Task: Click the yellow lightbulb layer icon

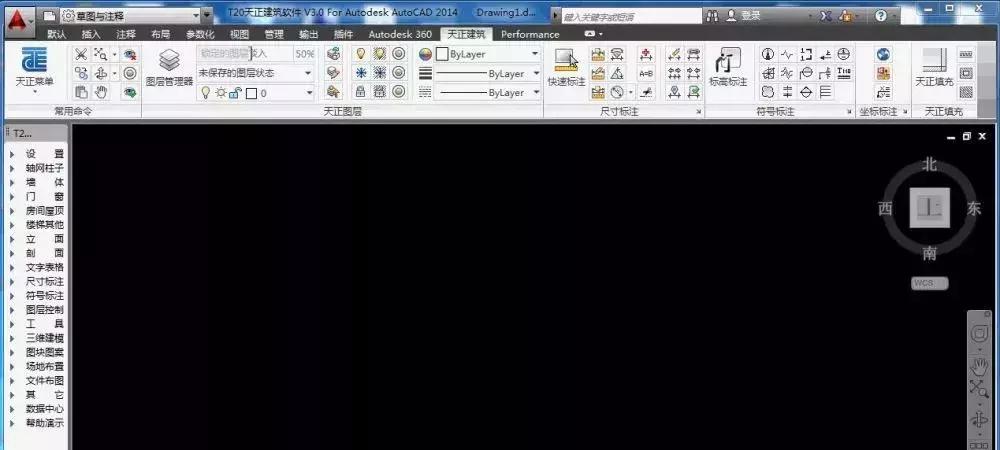Action: pos(361,54)
